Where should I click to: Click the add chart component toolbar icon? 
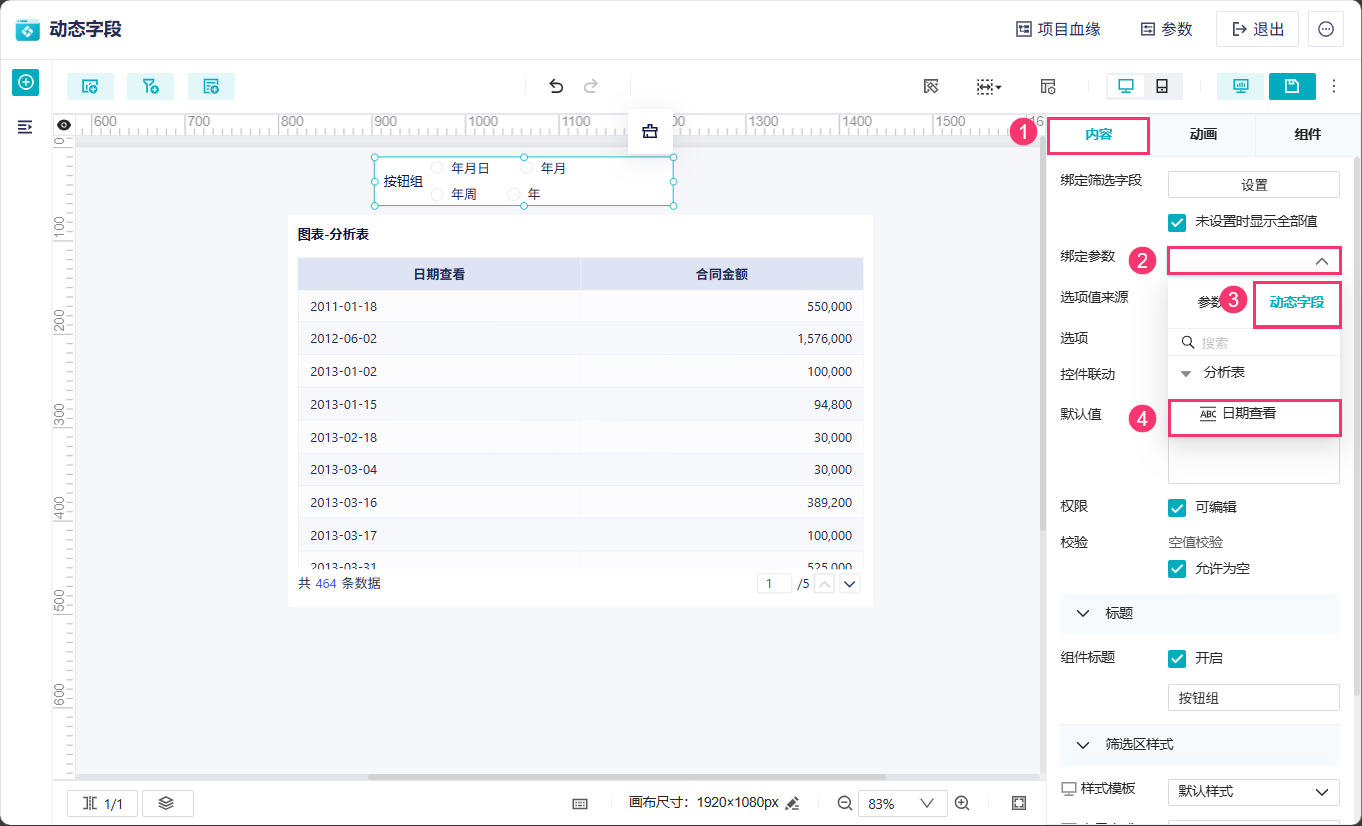(x=90, y=87)
